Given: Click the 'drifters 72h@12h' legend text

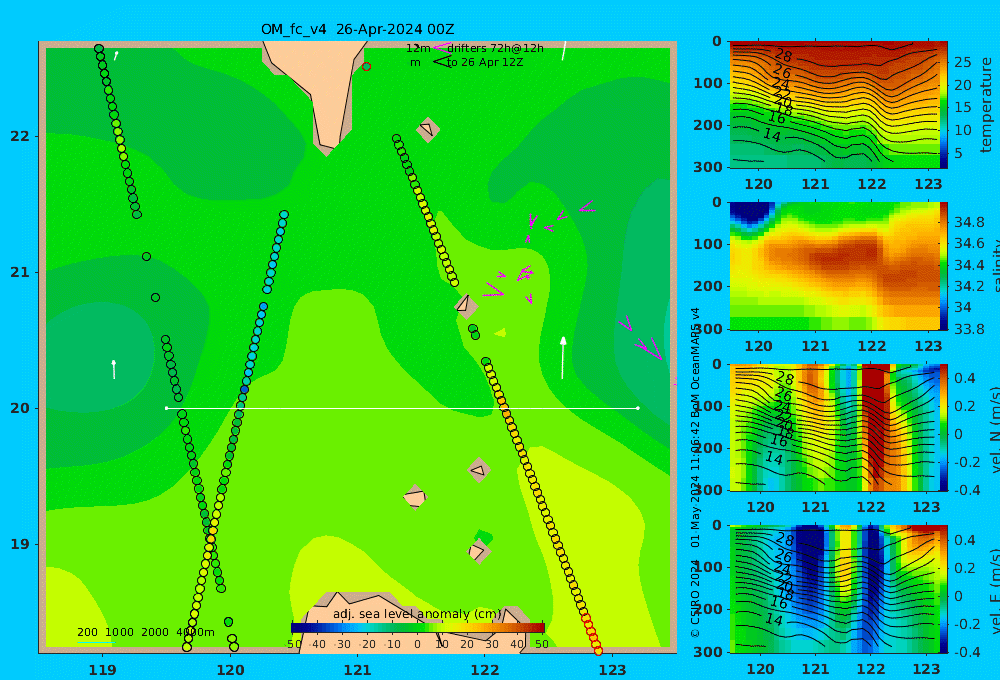Looking at the screenshot, I should click(x=496, y=48).
